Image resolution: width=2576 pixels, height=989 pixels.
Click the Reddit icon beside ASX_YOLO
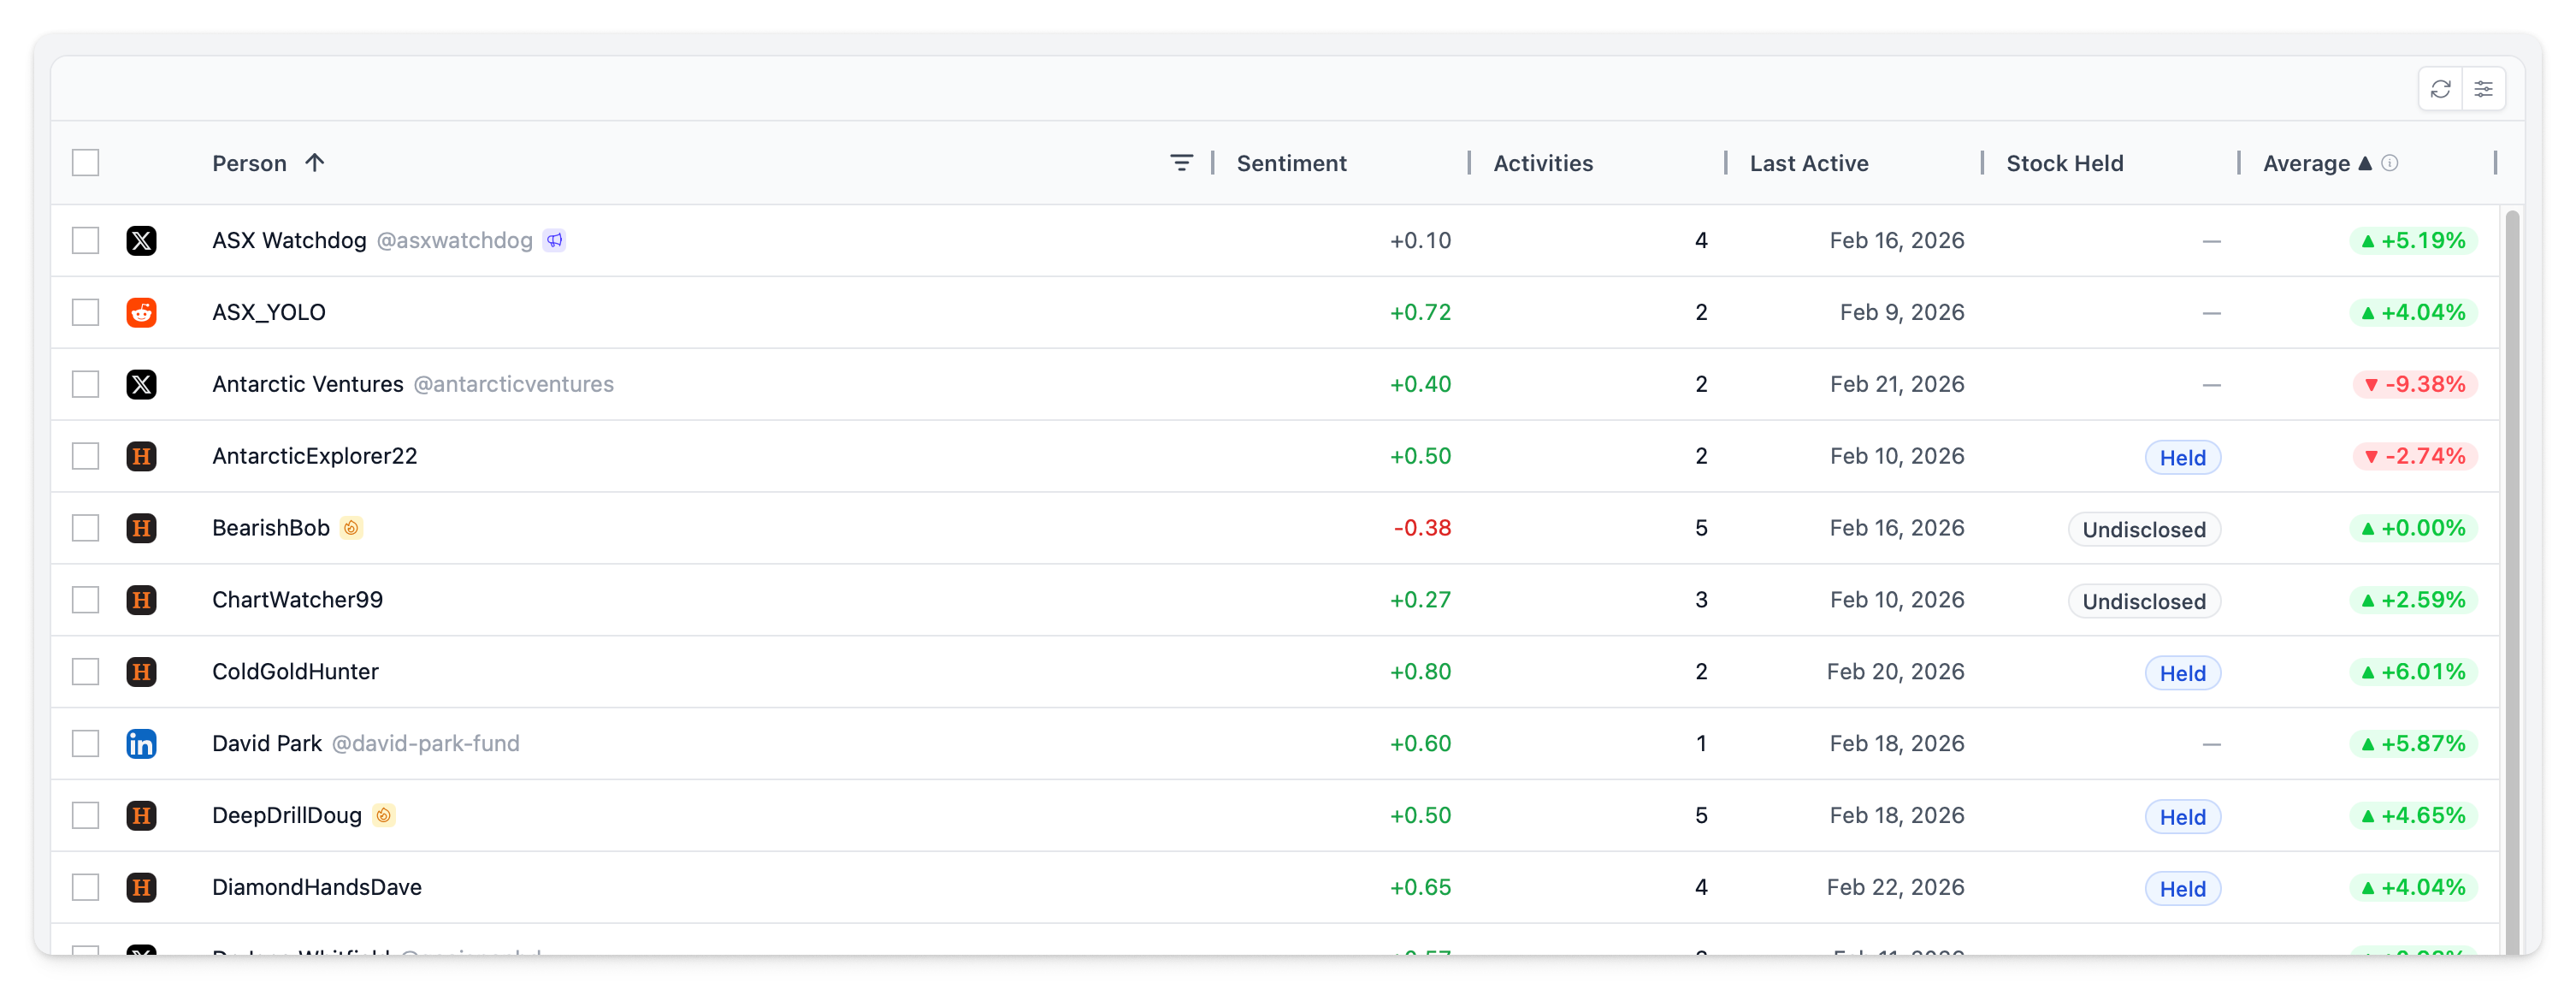142,312
